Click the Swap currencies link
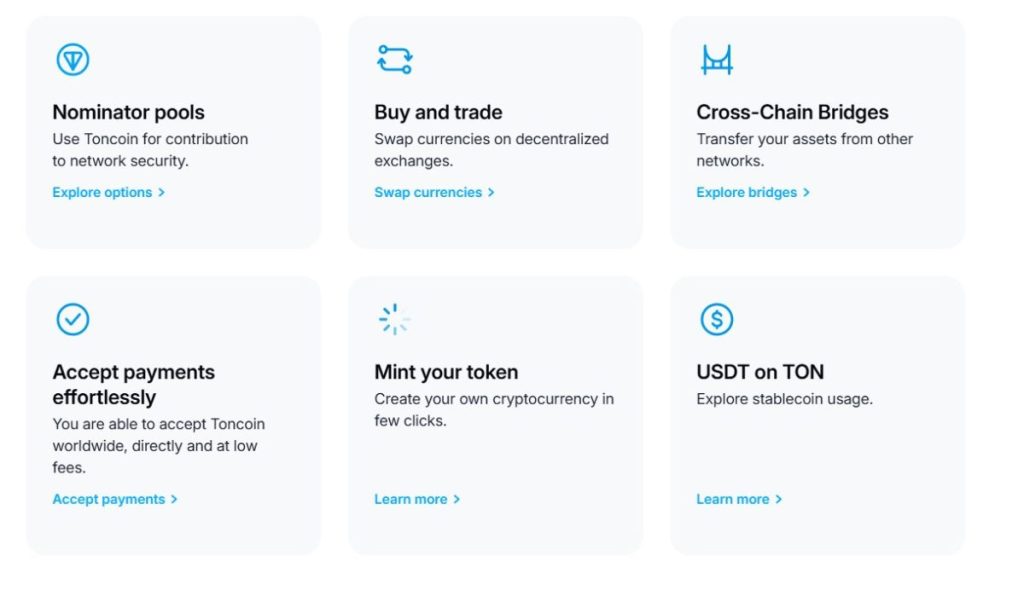 427,192
